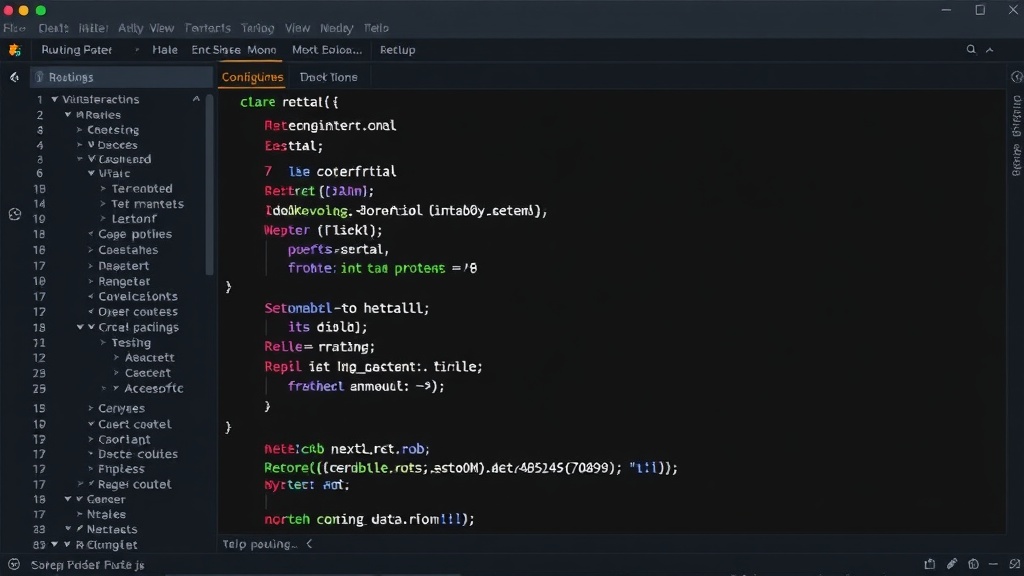The width and height of the screenshot is (1024, 576).
Task: Open the Fle menu
Action: (14, 28)
